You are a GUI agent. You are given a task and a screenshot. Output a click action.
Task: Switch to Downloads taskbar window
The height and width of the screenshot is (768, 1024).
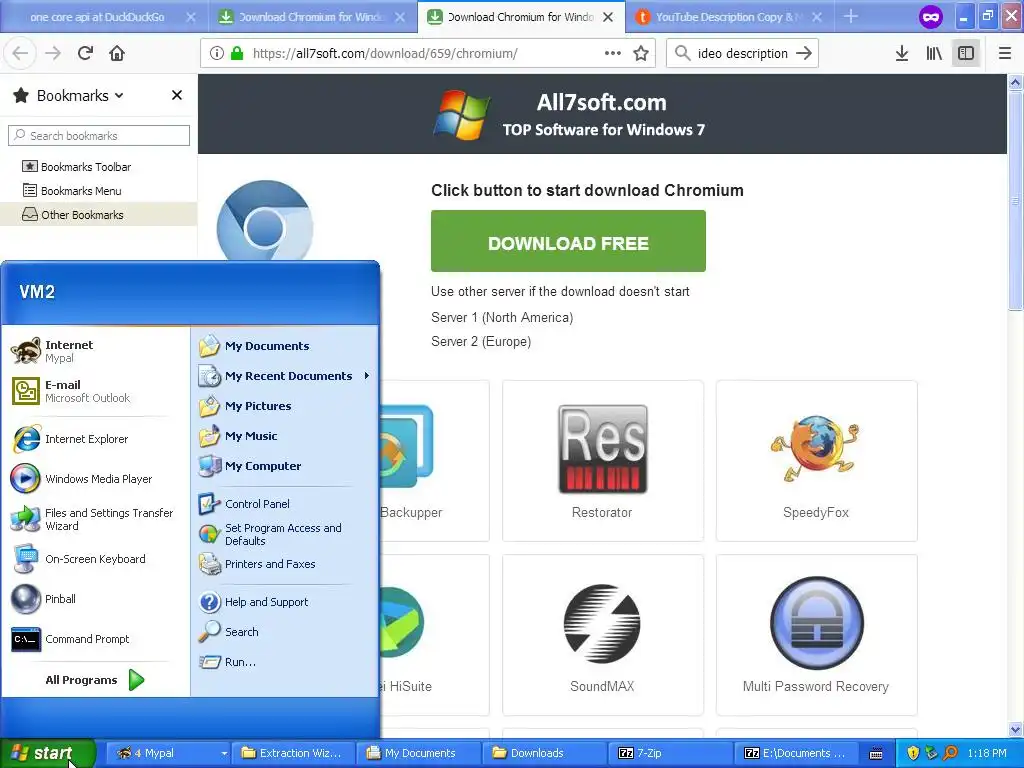click(546, 753)
